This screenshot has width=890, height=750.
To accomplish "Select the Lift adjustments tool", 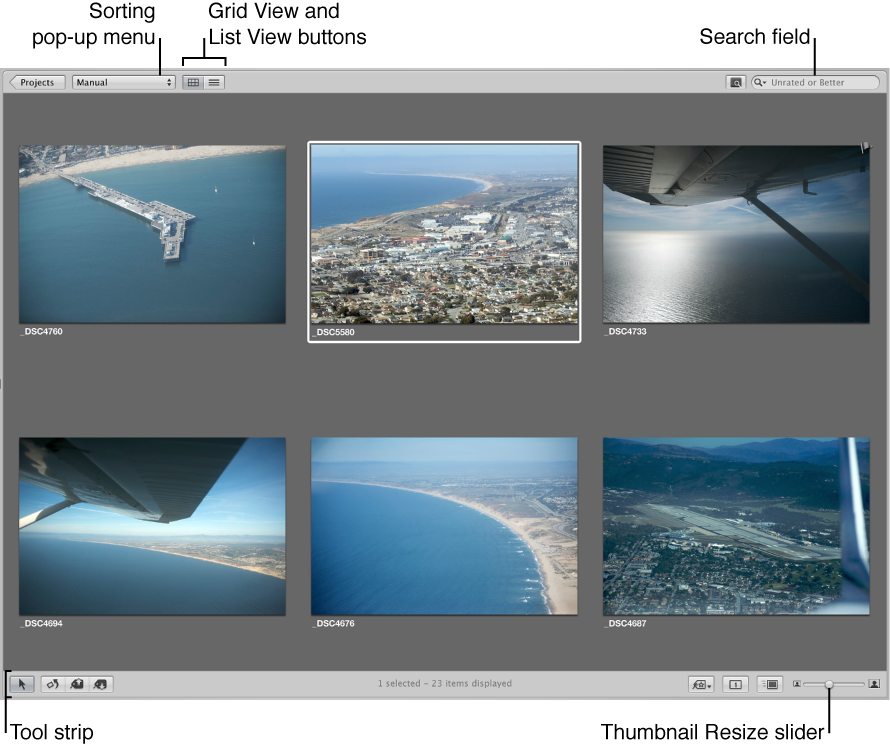I will [x=77, y=684].
